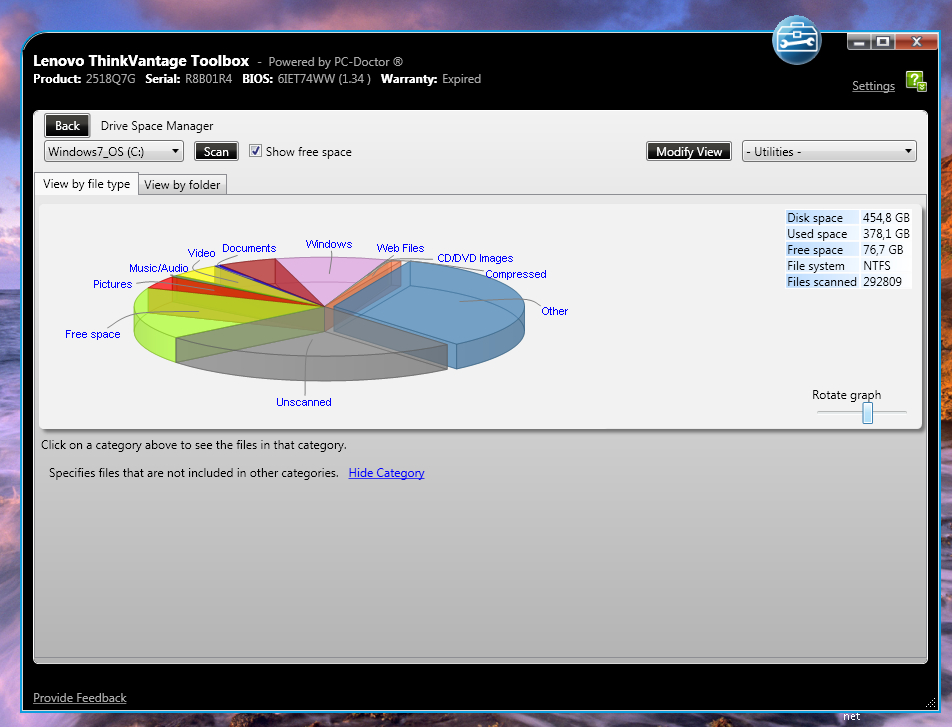
Task: Select the Music/Audio category label
Action: pos(158,268)
